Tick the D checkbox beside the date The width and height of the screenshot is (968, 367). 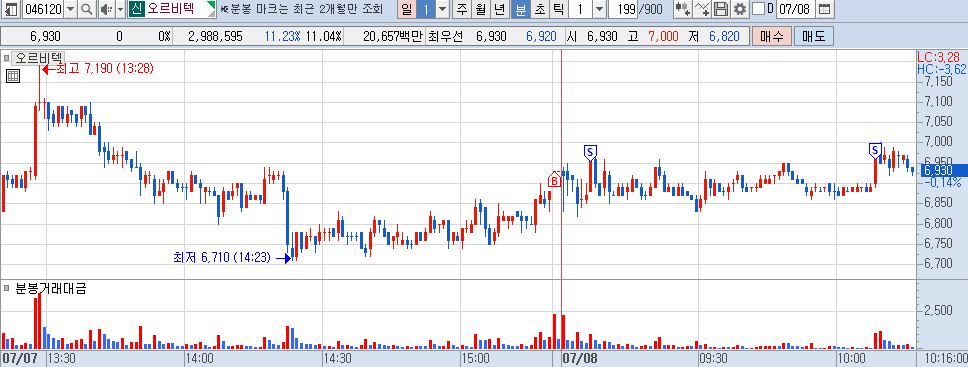click(x=759, y=9)
